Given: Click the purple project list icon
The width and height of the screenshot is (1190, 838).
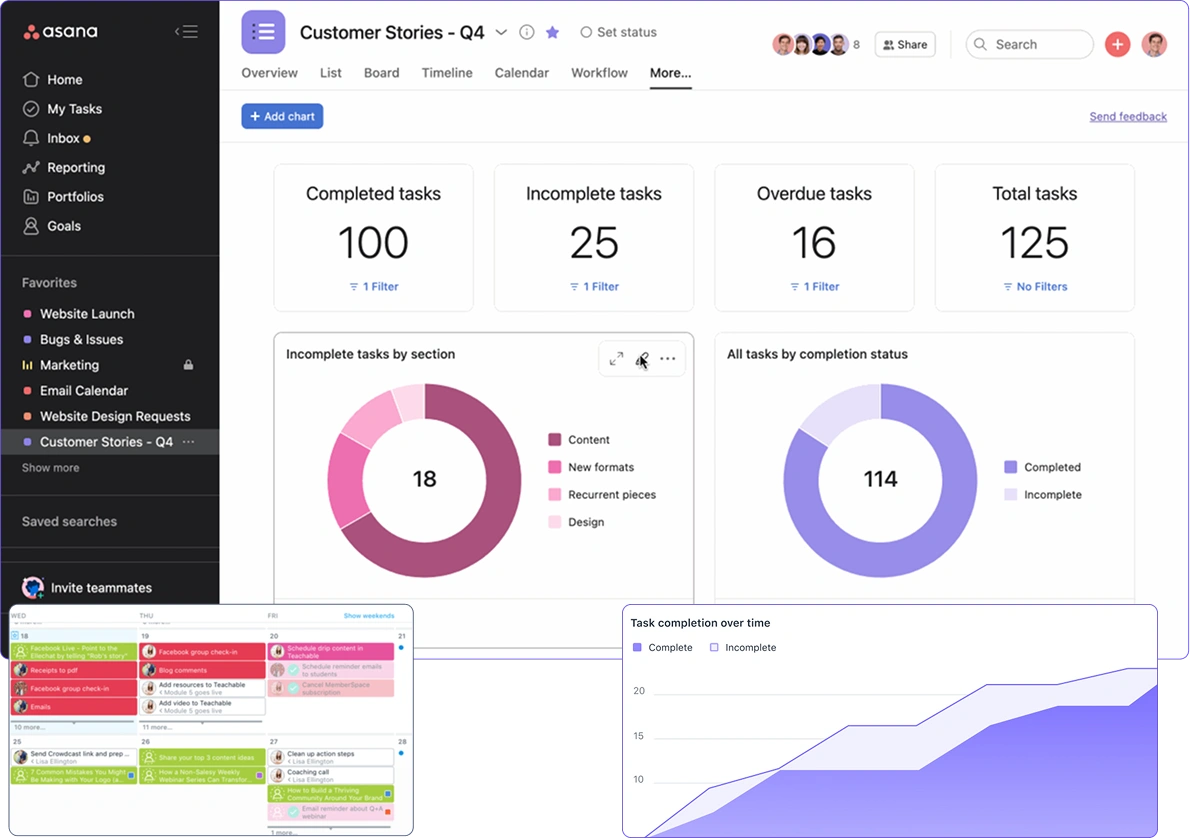Looking at the screenshot, I should (263, 32).
